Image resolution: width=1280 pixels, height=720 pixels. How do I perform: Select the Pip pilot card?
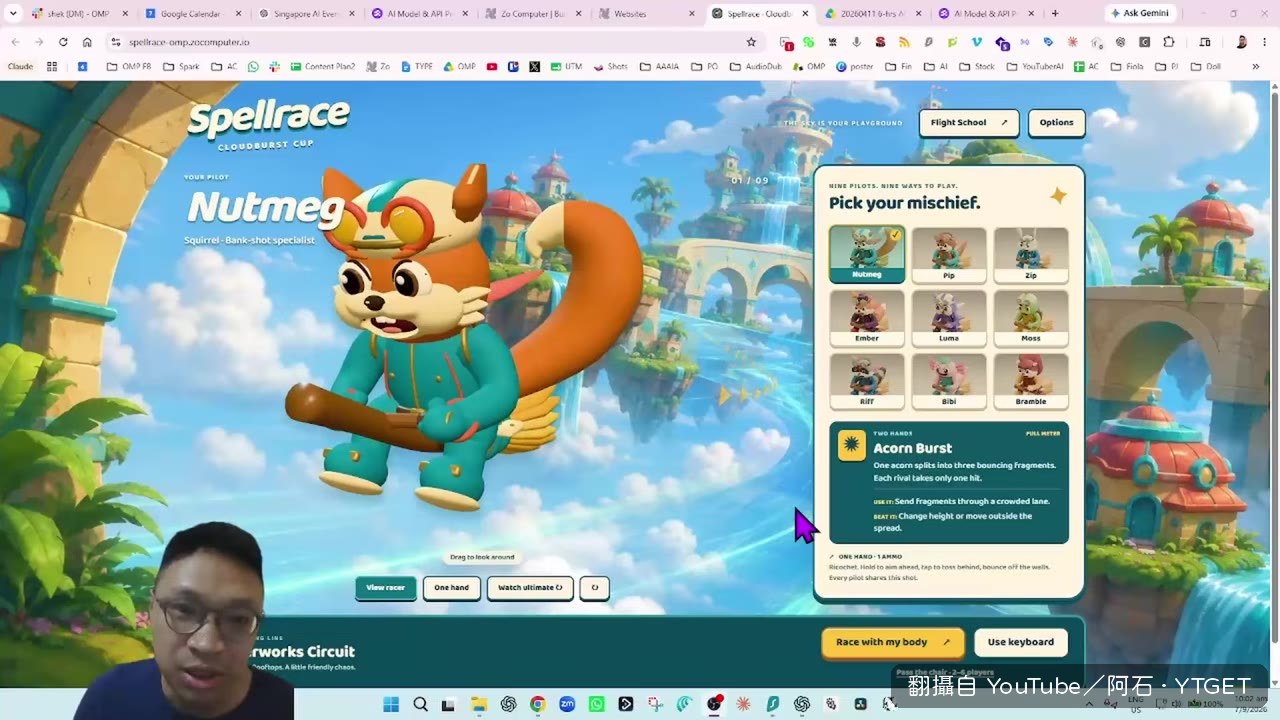click(x=949, y=255)
